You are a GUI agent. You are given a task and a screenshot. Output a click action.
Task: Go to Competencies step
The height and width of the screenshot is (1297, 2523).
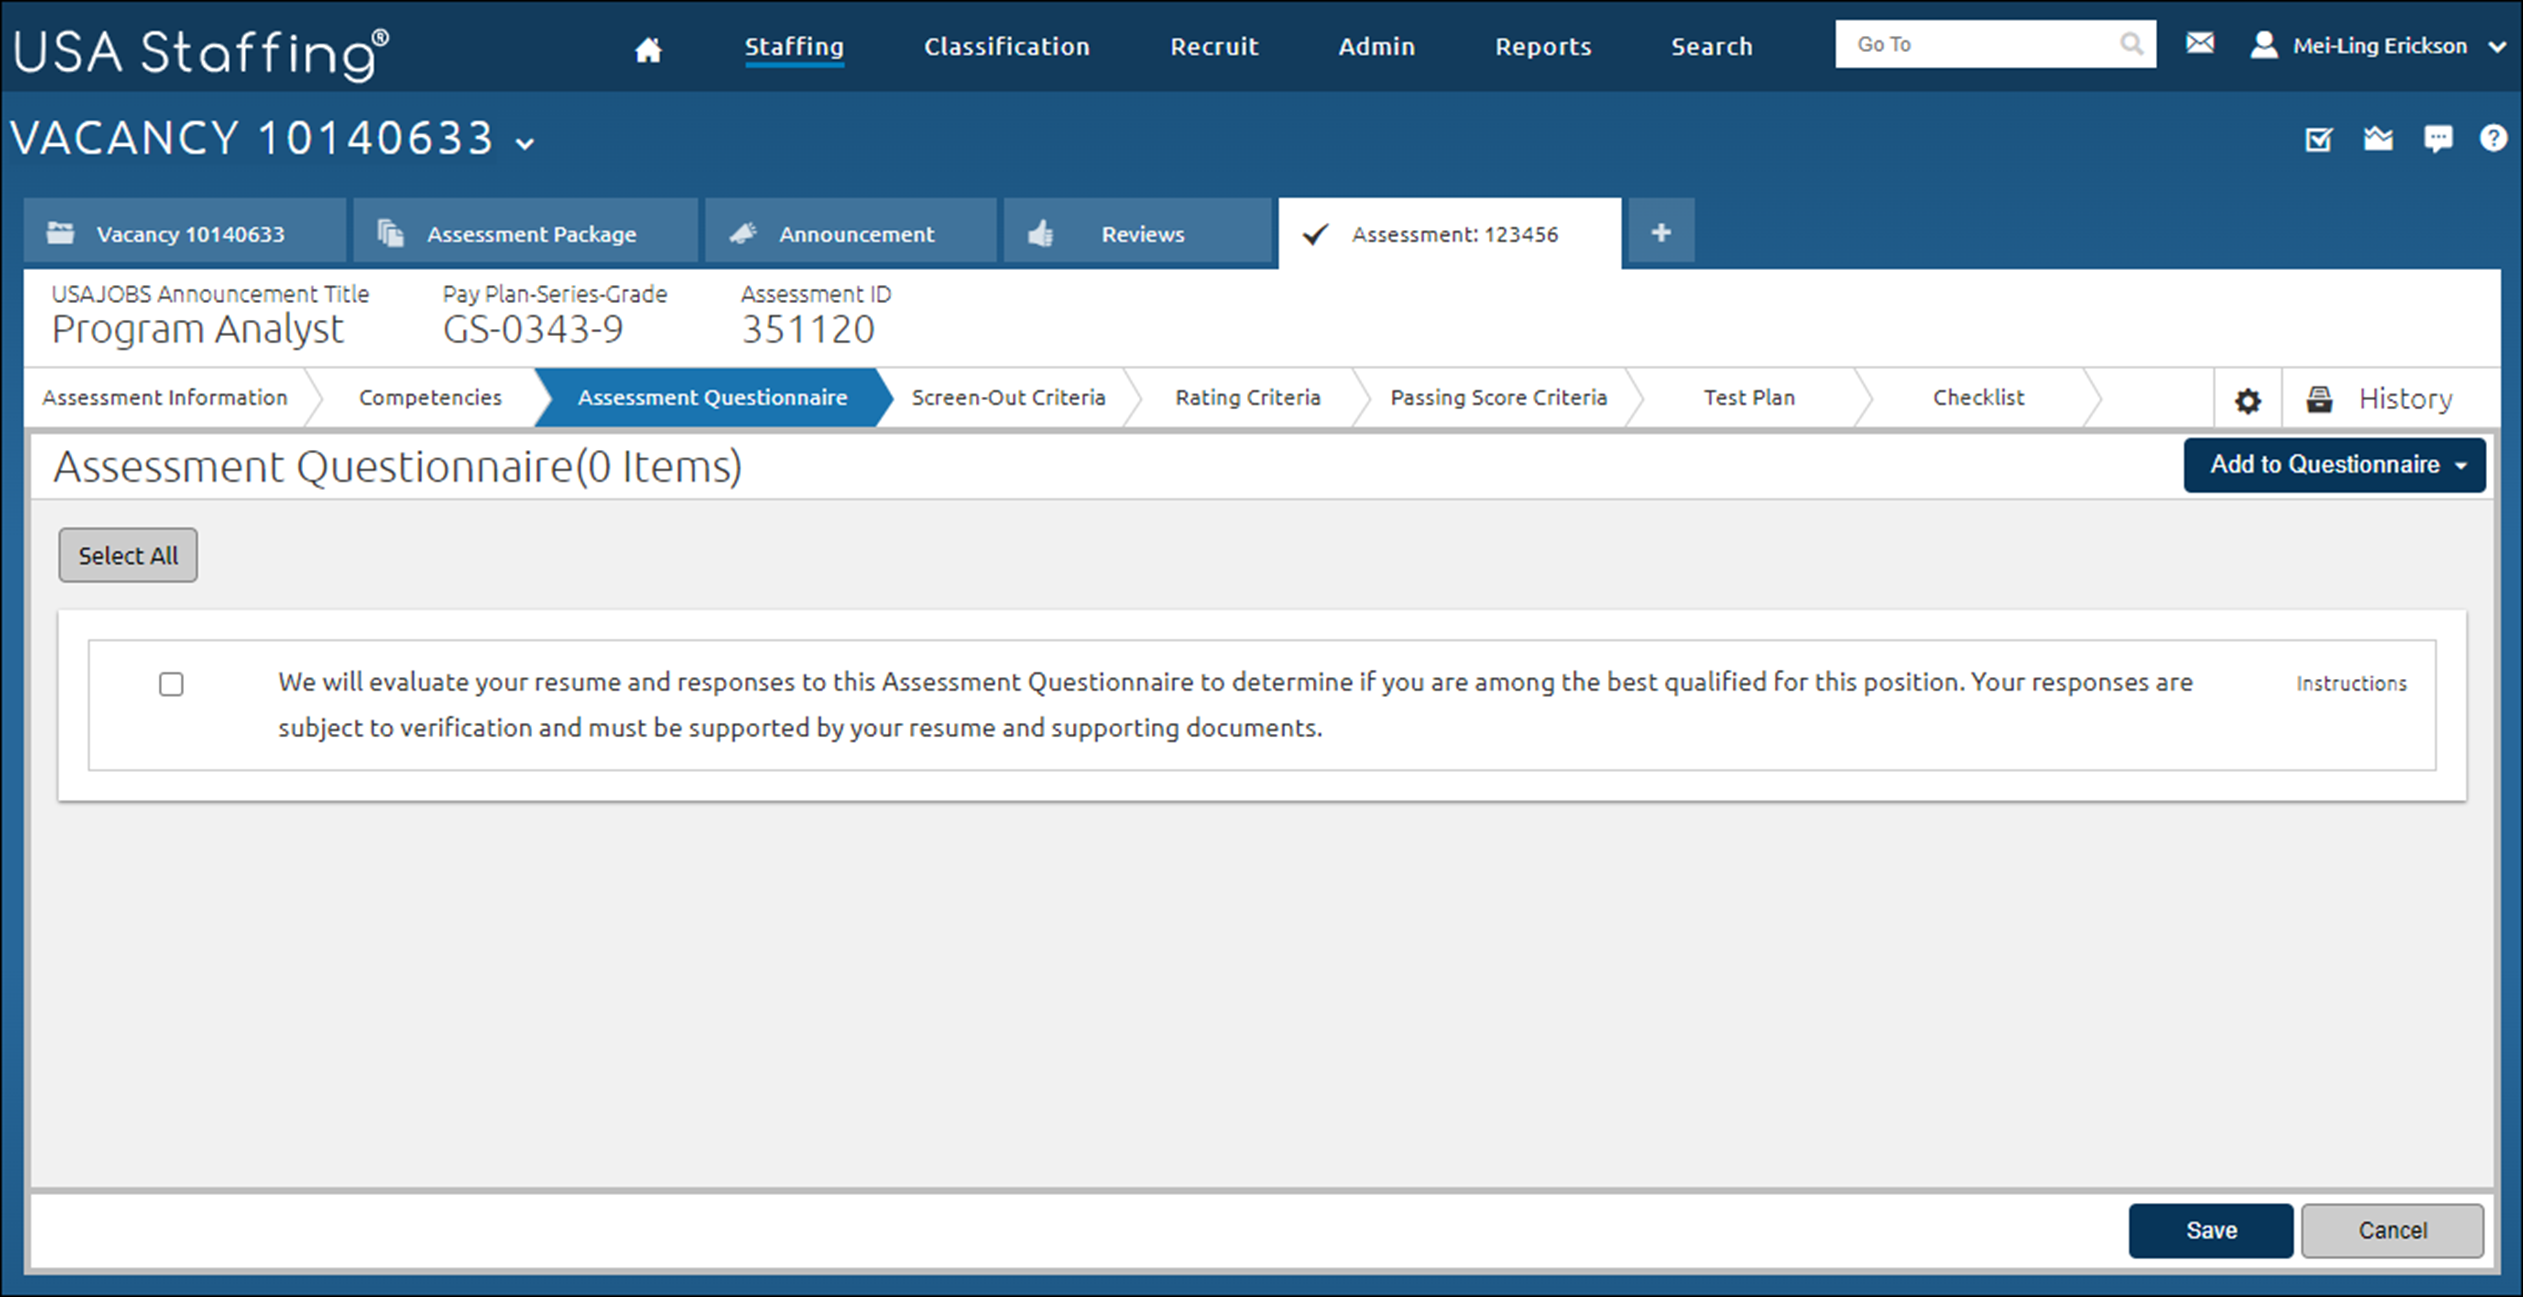point(430,398)
